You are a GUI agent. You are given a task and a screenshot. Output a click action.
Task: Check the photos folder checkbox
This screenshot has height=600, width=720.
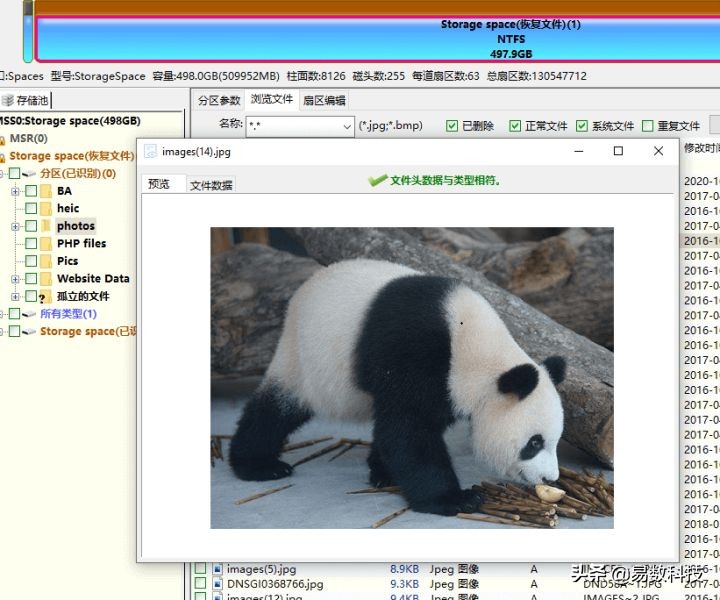31,226
